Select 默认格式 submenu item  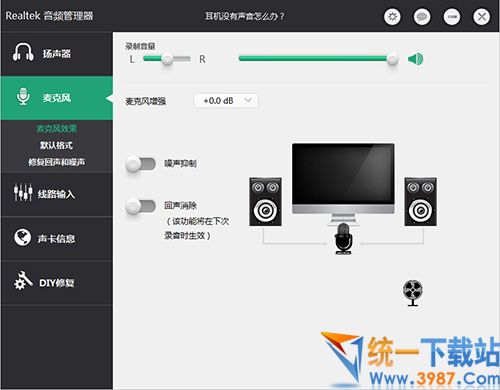(x=56, y=145)
